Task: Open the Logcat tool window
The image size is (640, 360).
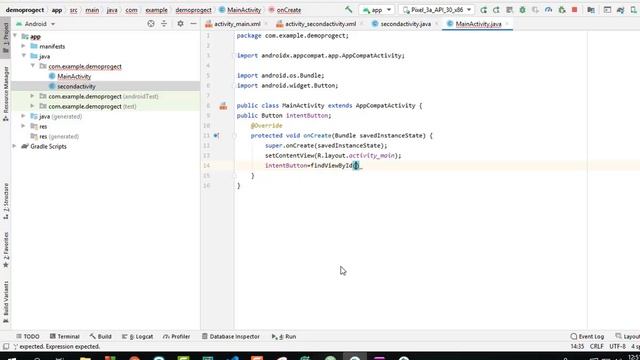Action: 138,336
